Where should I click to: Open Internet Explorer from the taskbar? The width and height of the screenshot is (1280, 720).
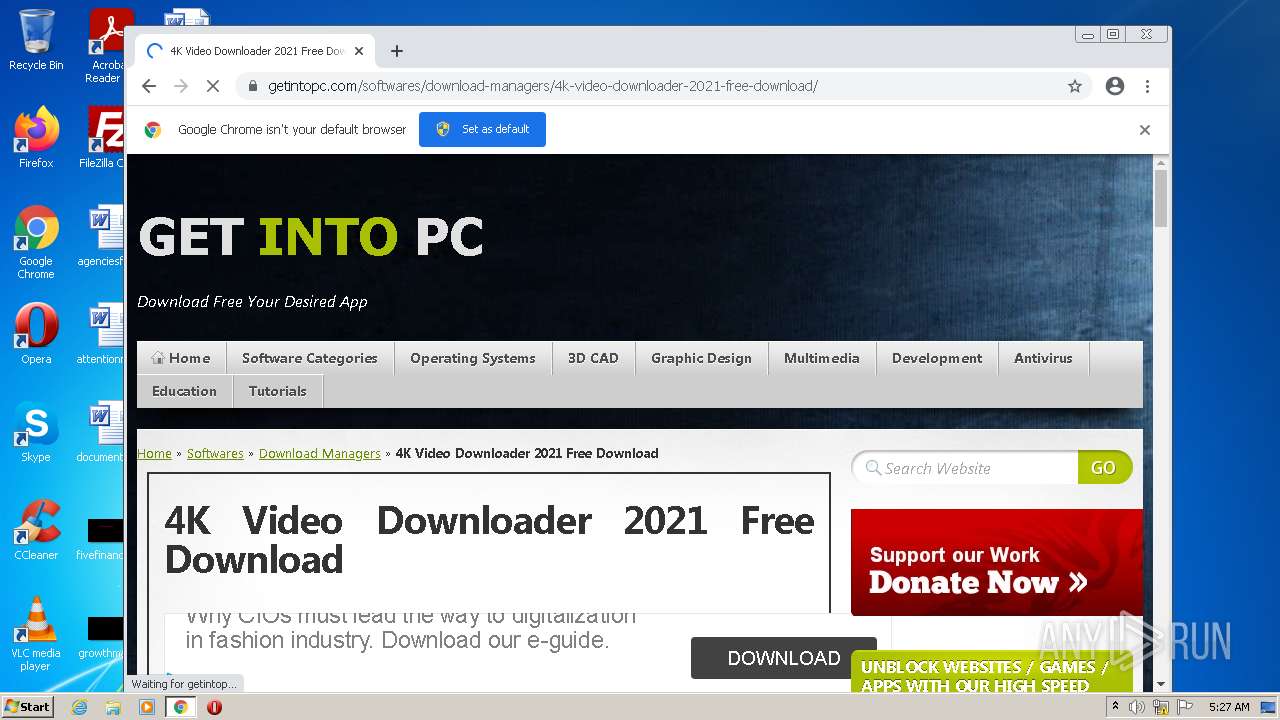pos(80,707)
